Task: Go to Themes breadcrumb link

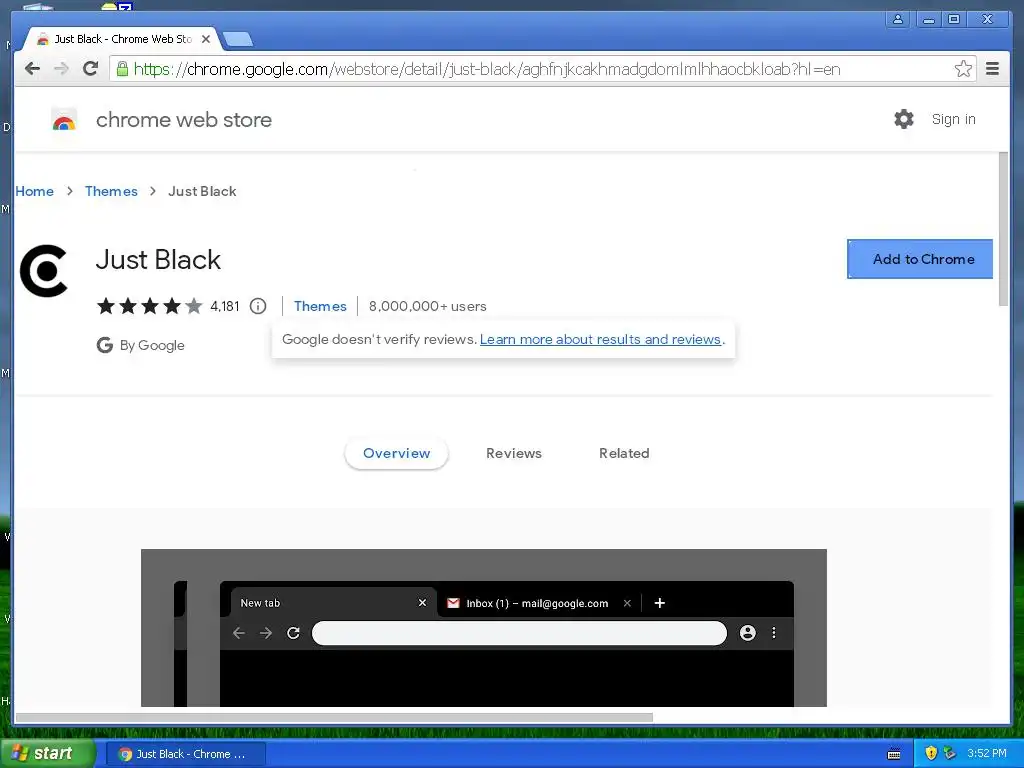Action: point(111,191)
